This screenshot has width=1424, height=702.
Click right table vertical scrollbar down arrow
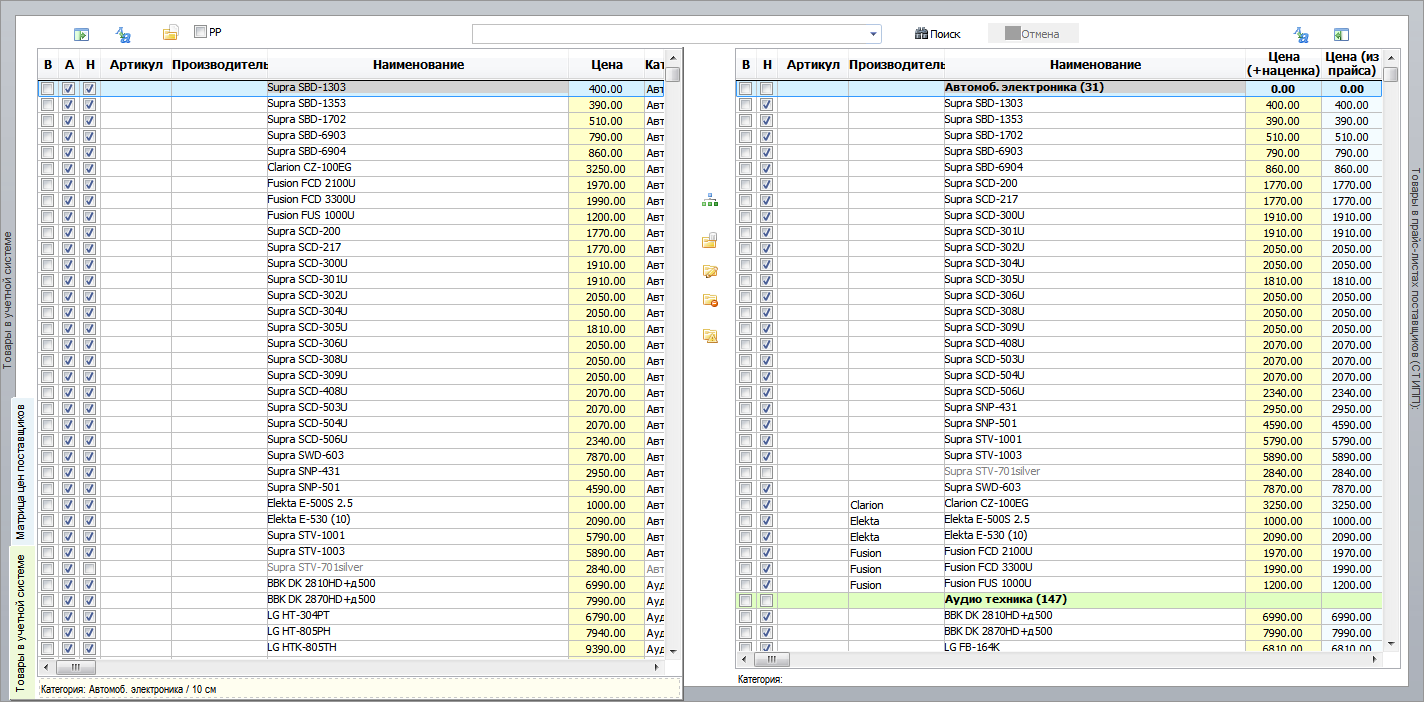[x=1391, y=644]
